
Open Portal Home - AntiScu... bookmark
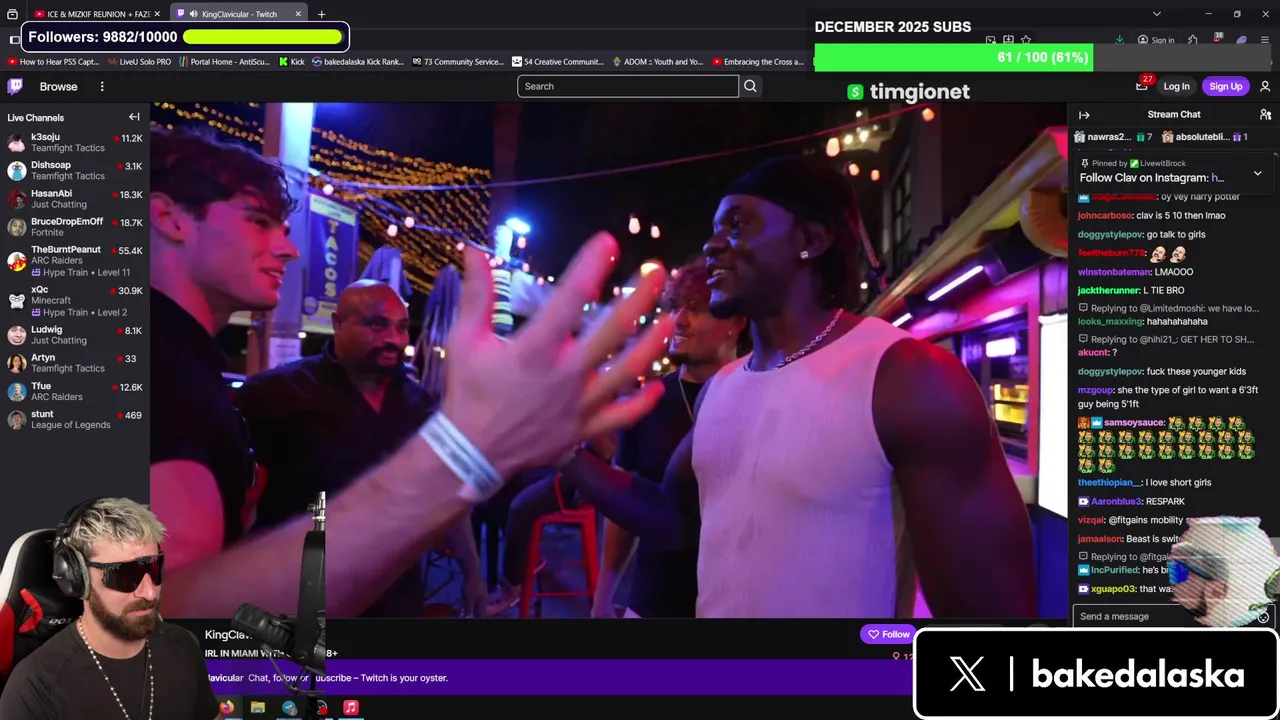(x=223, y=62)
